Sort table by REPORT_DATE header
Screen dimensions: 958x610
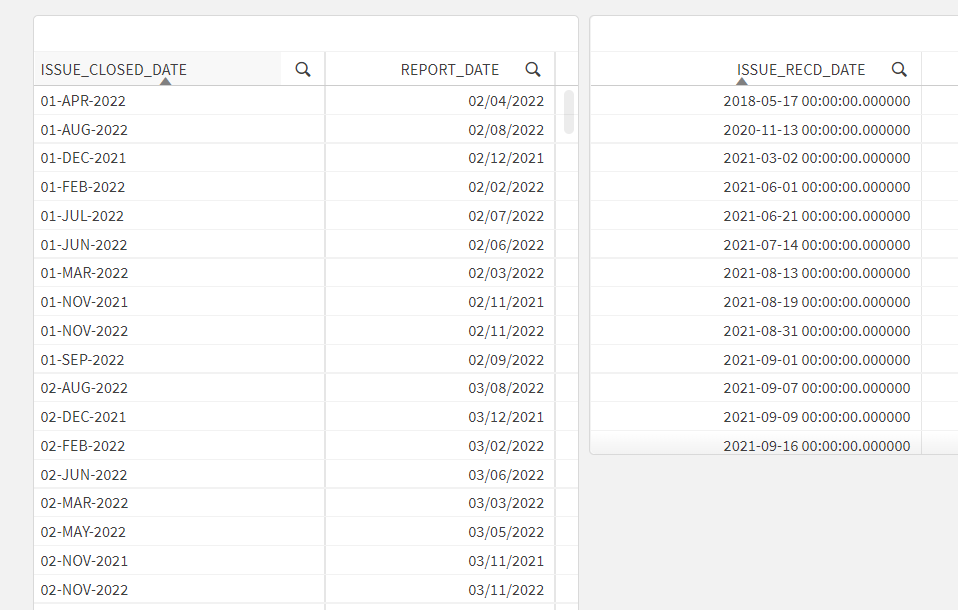coord(449,69)
